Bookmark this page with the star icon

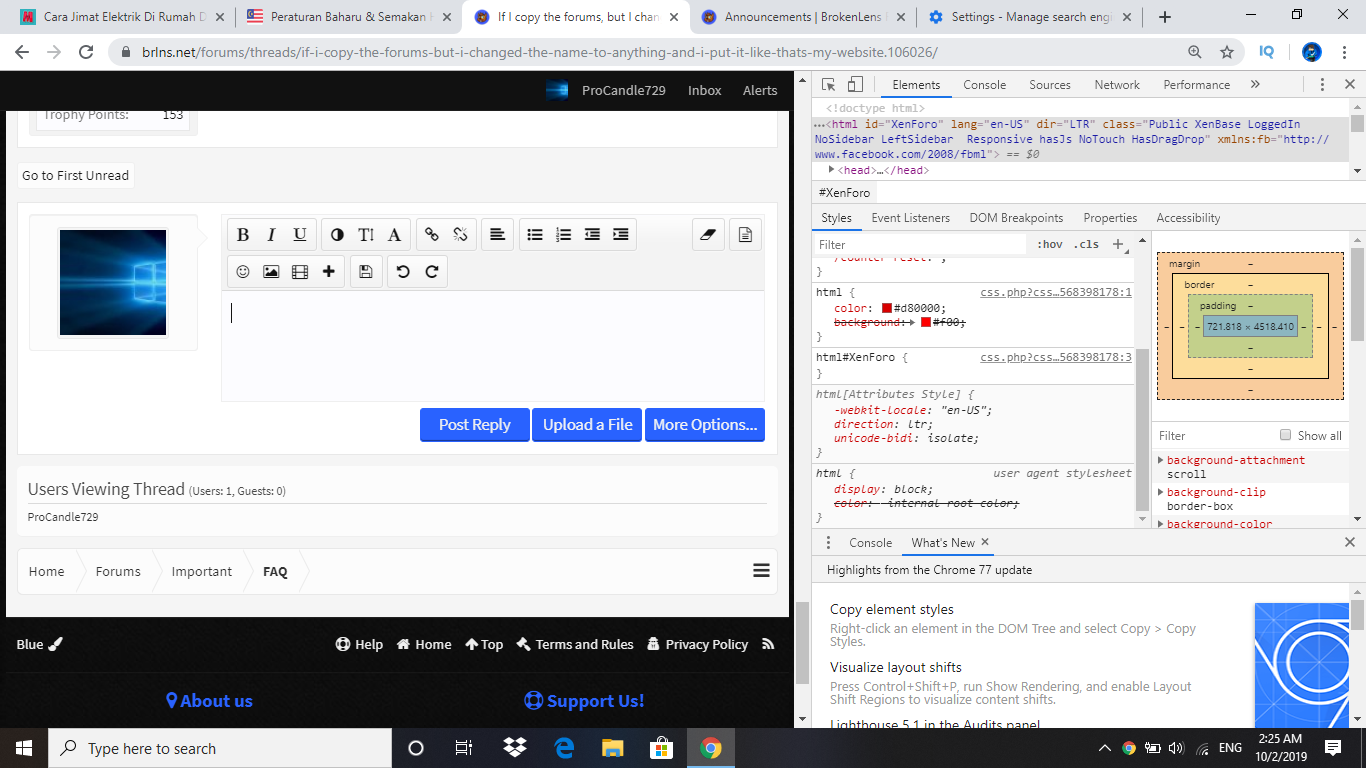coord(1227,52)
